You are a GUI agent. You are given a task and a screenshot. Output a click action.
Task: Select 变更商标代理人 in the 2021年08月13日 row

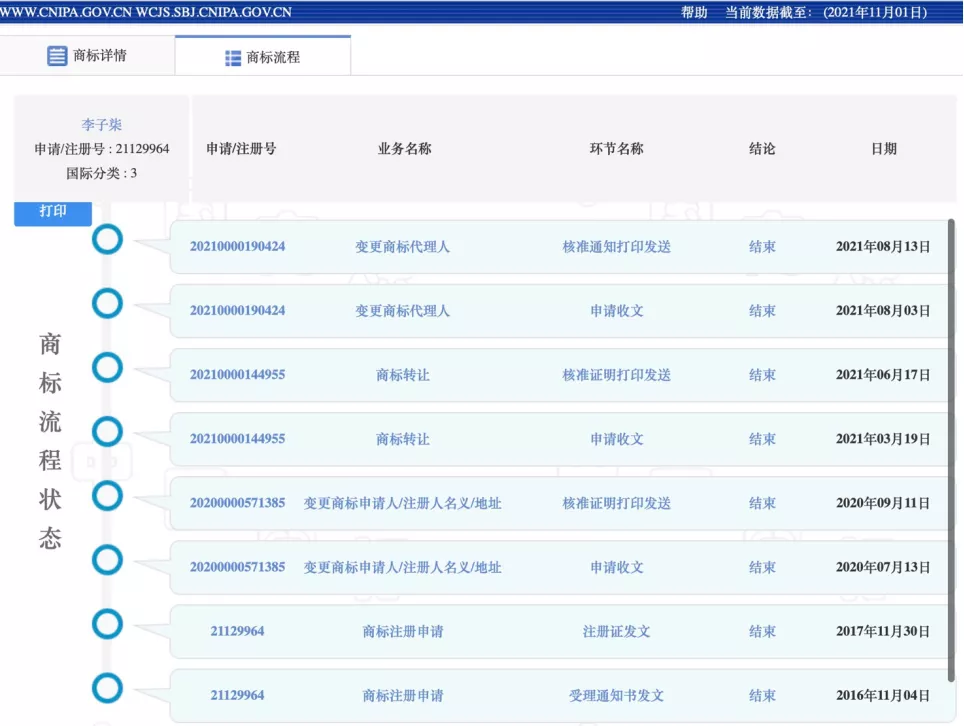(x=402, y=247)
